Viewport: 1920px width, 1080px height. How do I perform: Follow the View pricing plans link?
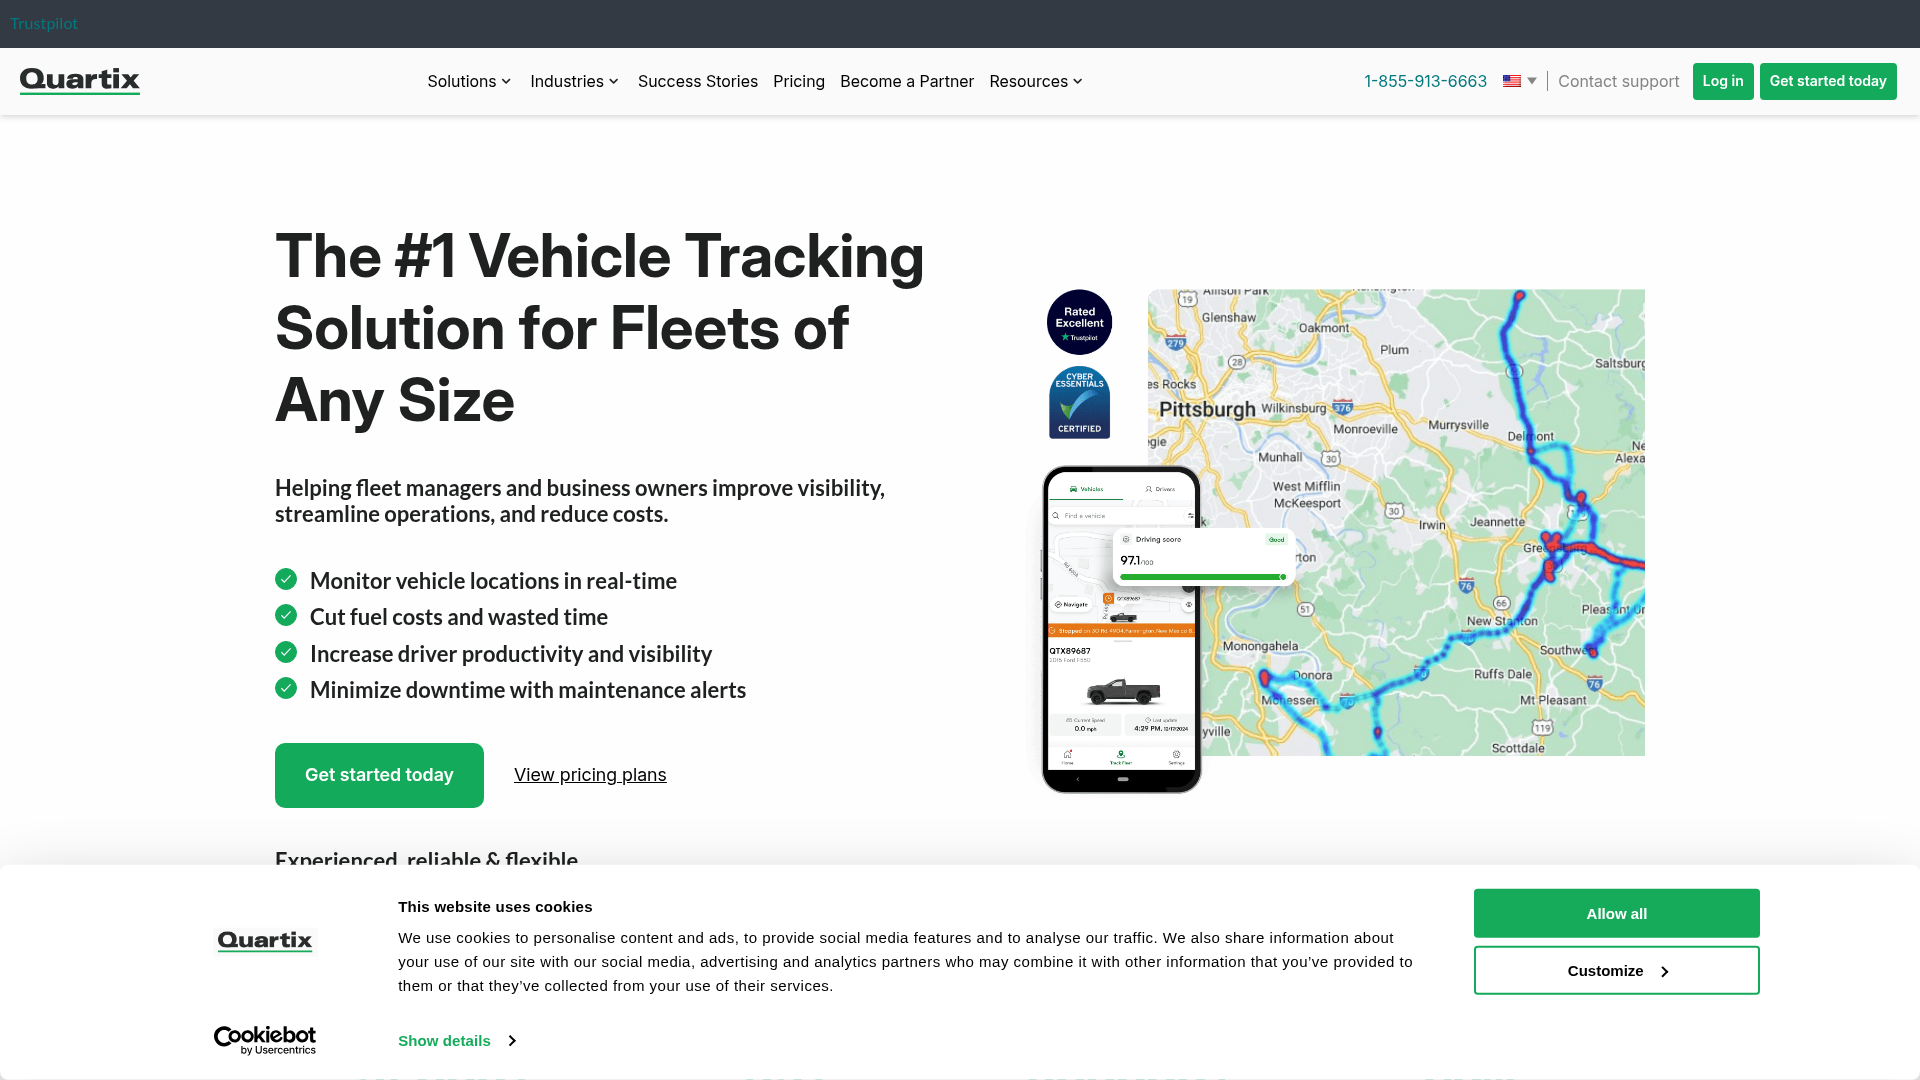point(590,775)
